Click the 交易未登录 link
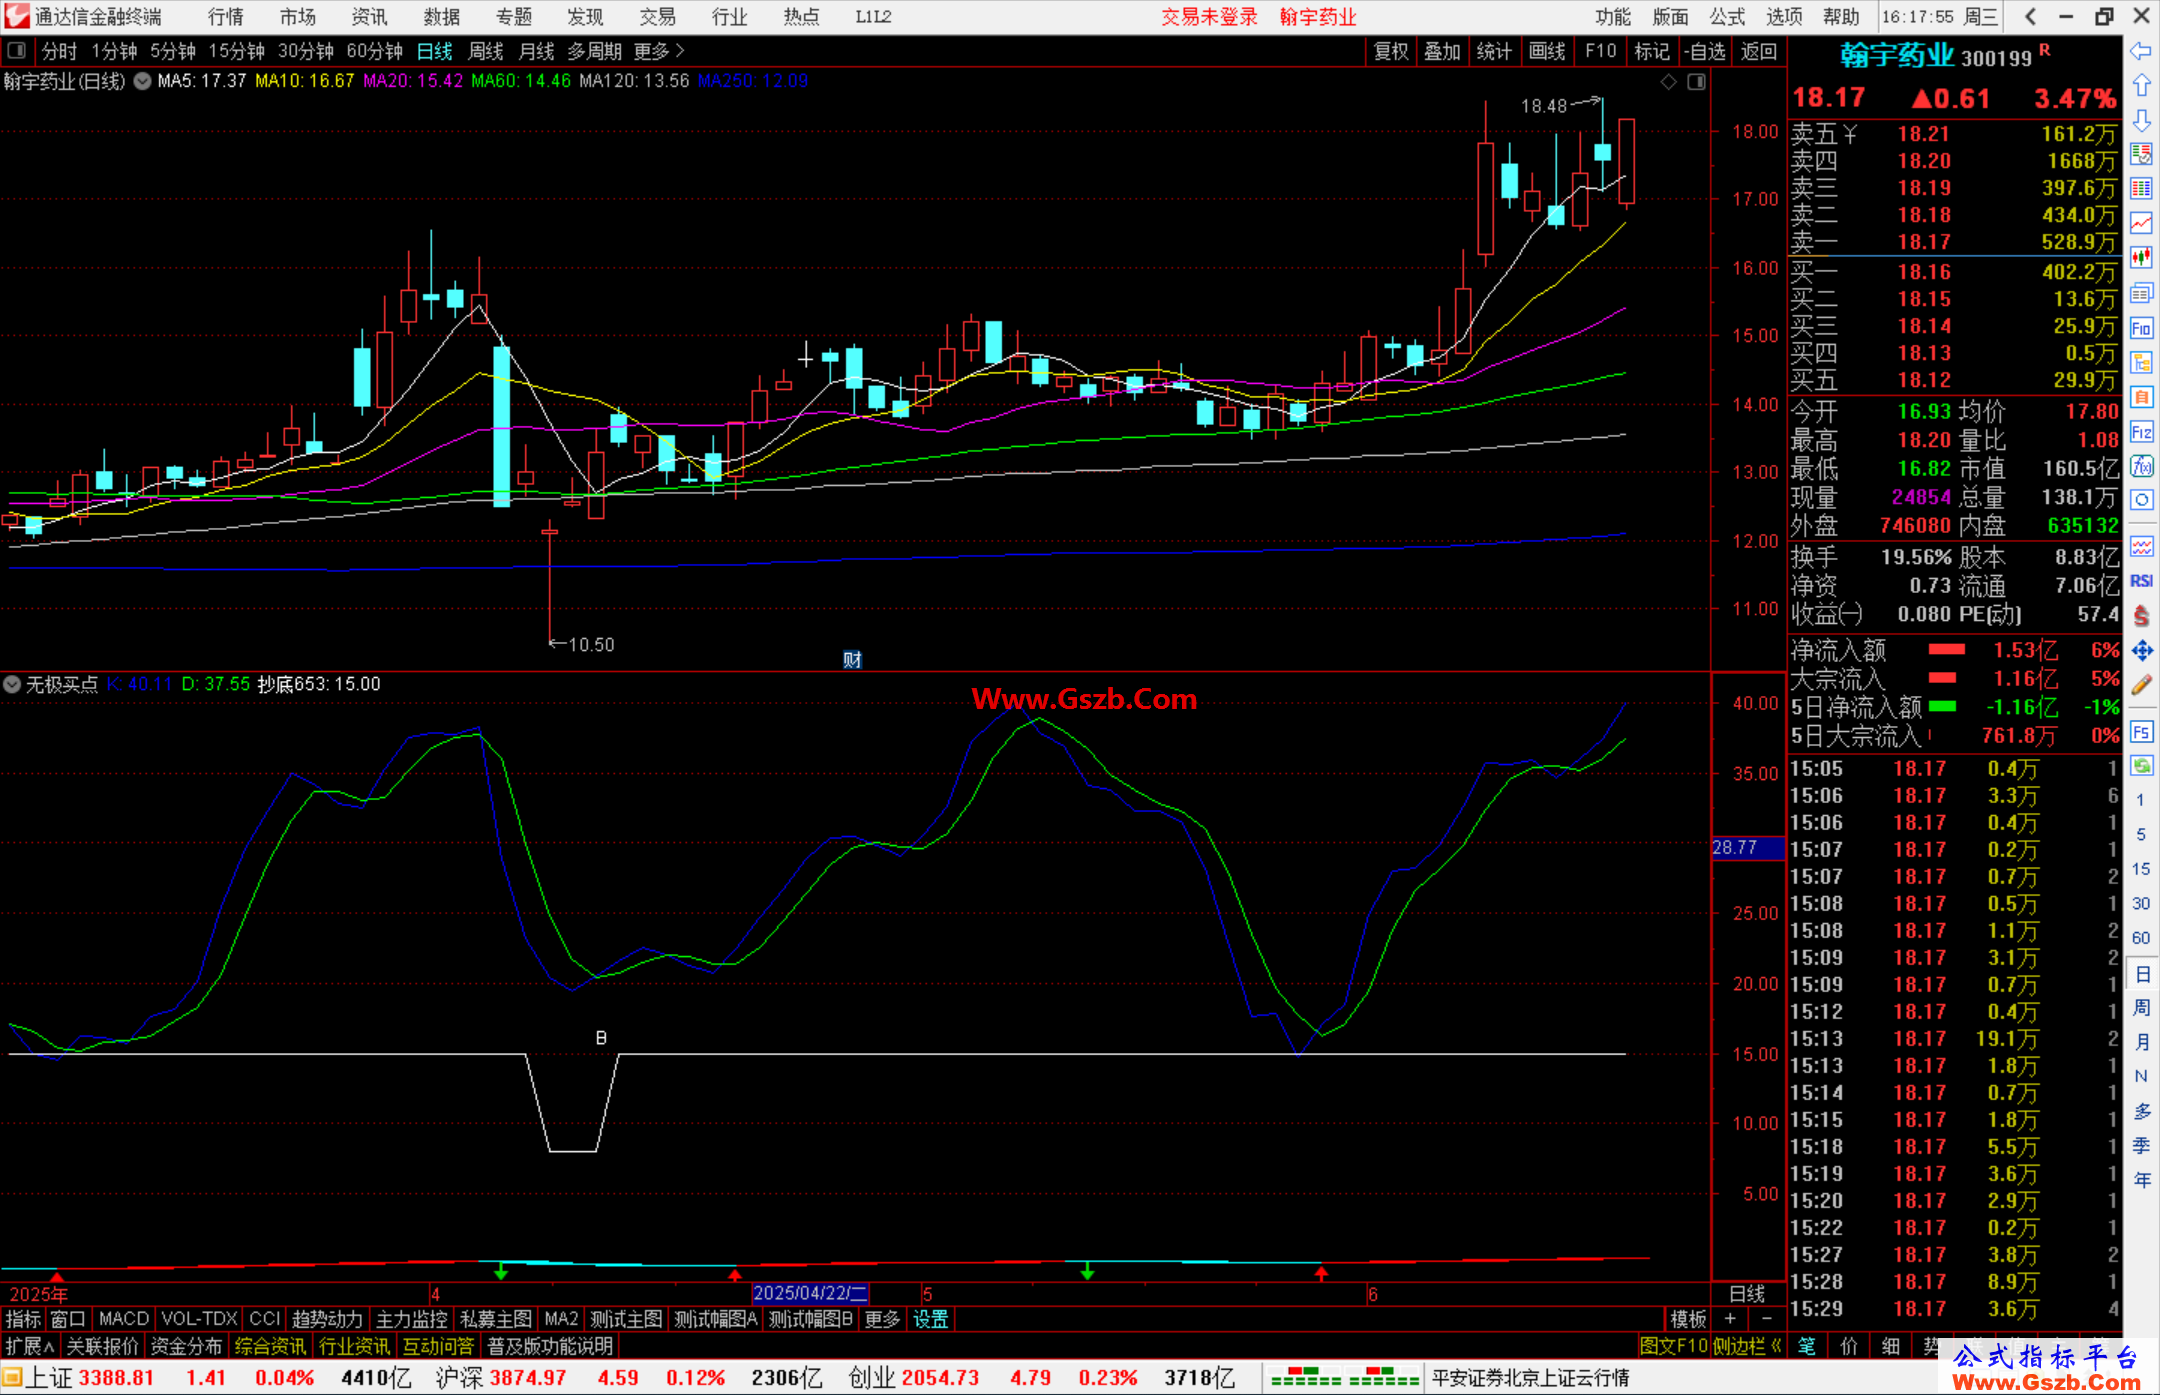 [x=1209, y=16]
